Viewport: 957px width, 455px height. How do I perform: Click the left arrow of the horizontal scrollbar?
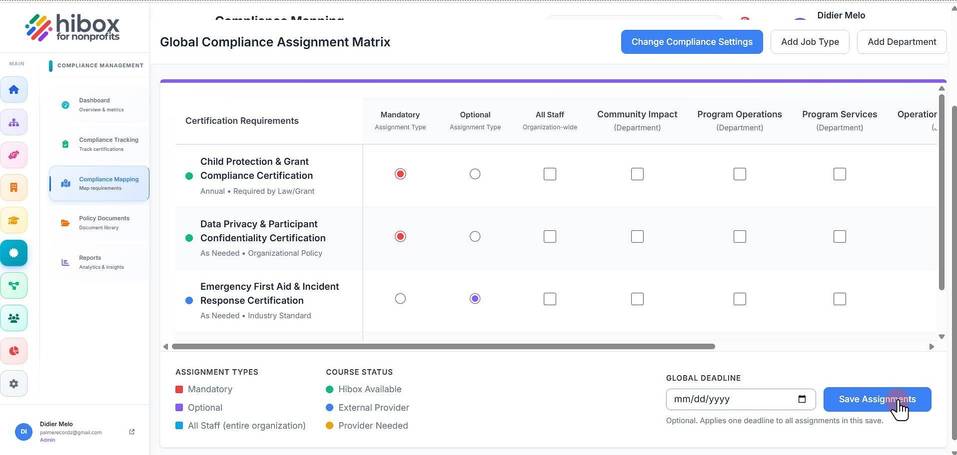(x=165, y=346)
